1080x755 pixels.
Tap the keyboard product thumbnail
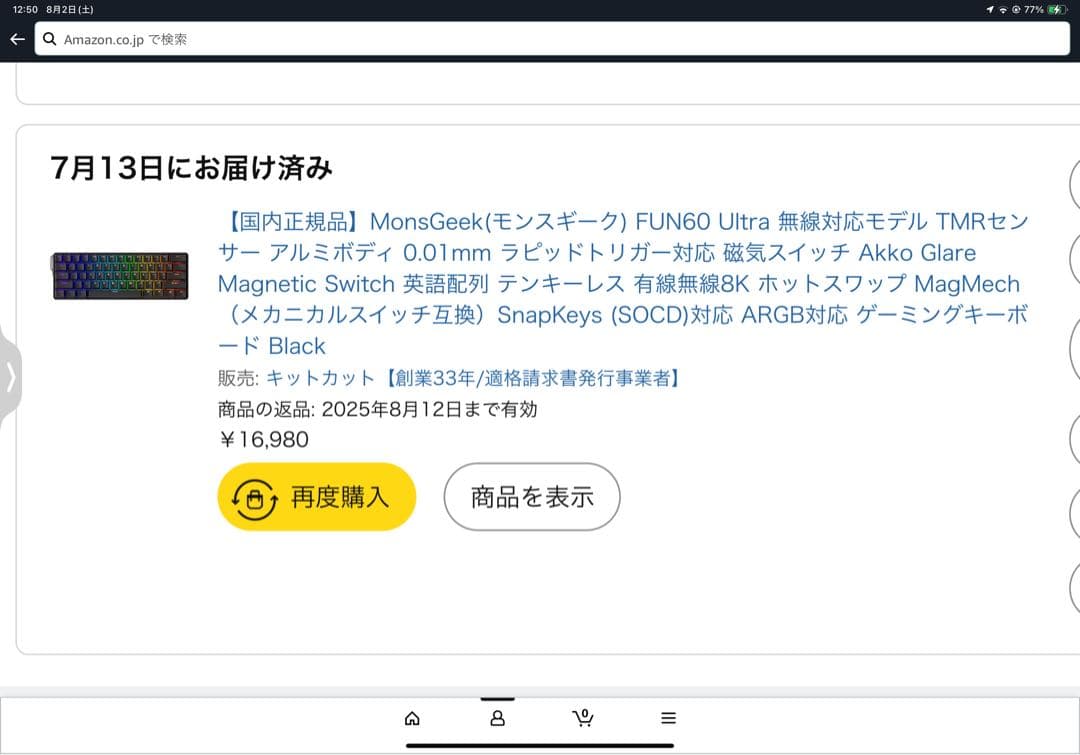click(120, 276)
